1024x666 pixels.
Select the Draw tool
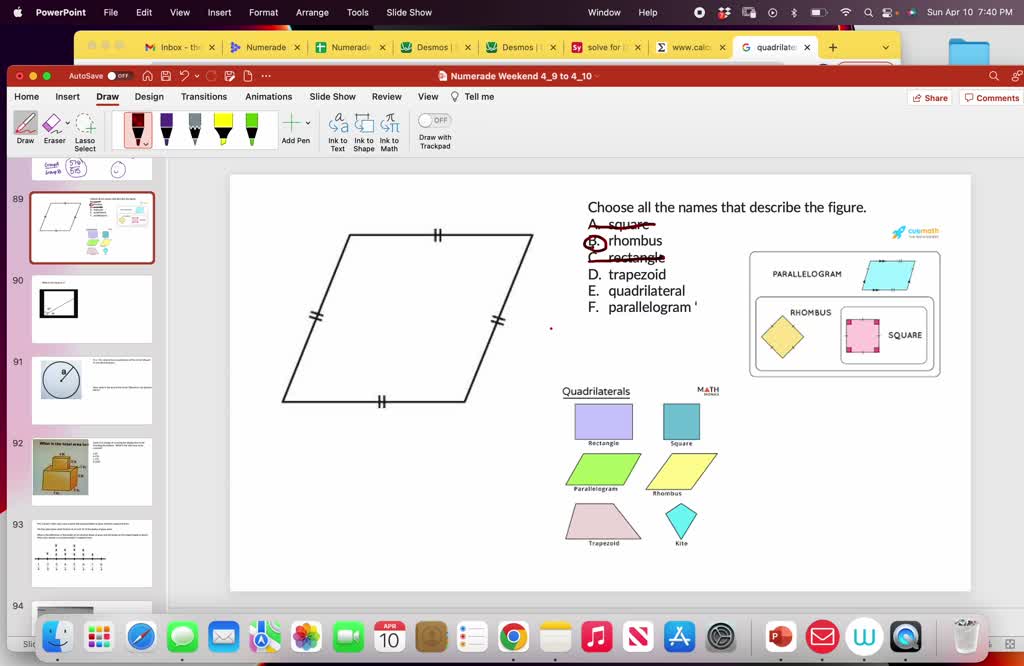point(25,124)
